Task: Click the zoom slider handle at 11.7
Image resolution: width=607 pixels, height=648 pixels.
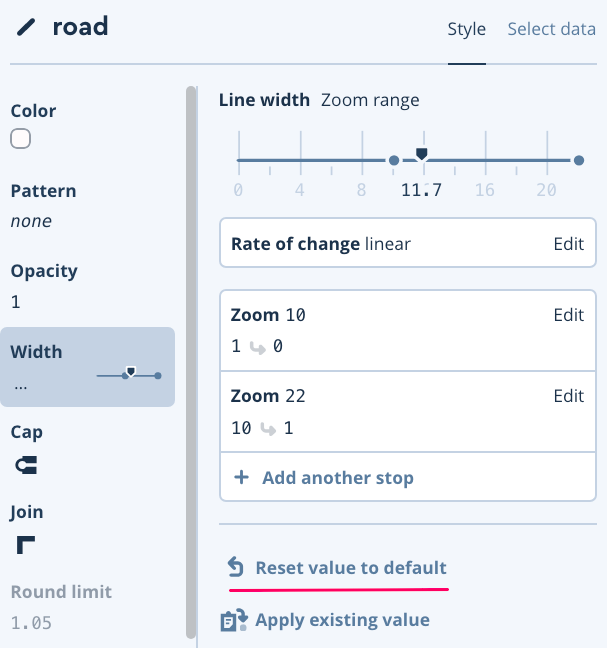Action: point(422,154)
